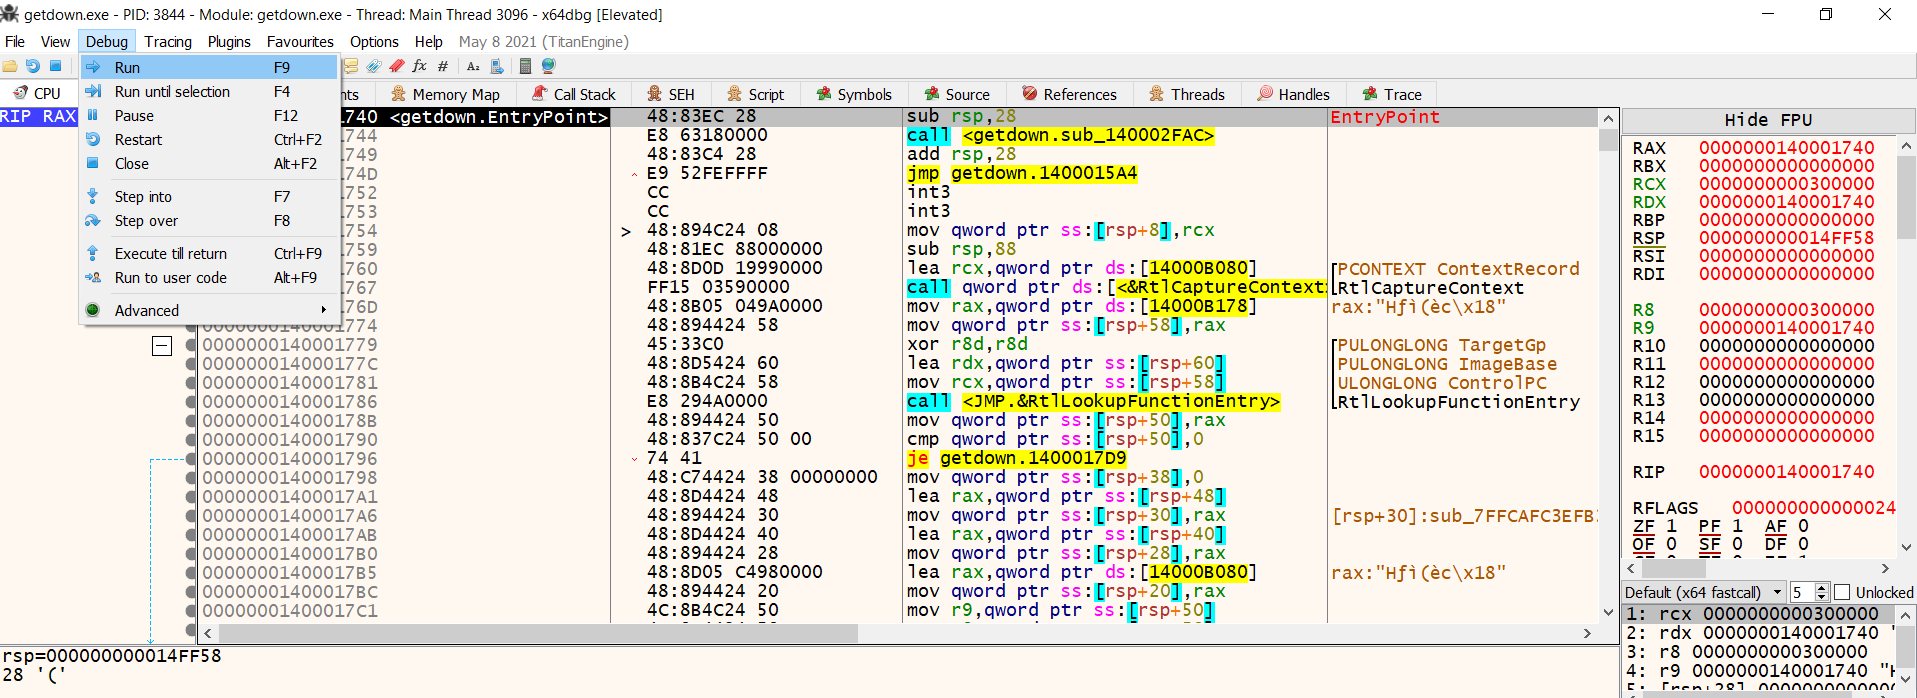1917x698 pixels.
Task: Click the Variables hash (#) toolbar icon
Action: pyautogui.click(x=442, y=66)
